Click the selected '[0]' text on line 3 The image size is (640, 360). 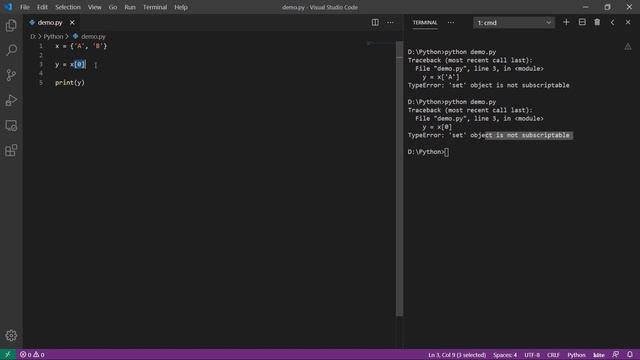point(80,64)
